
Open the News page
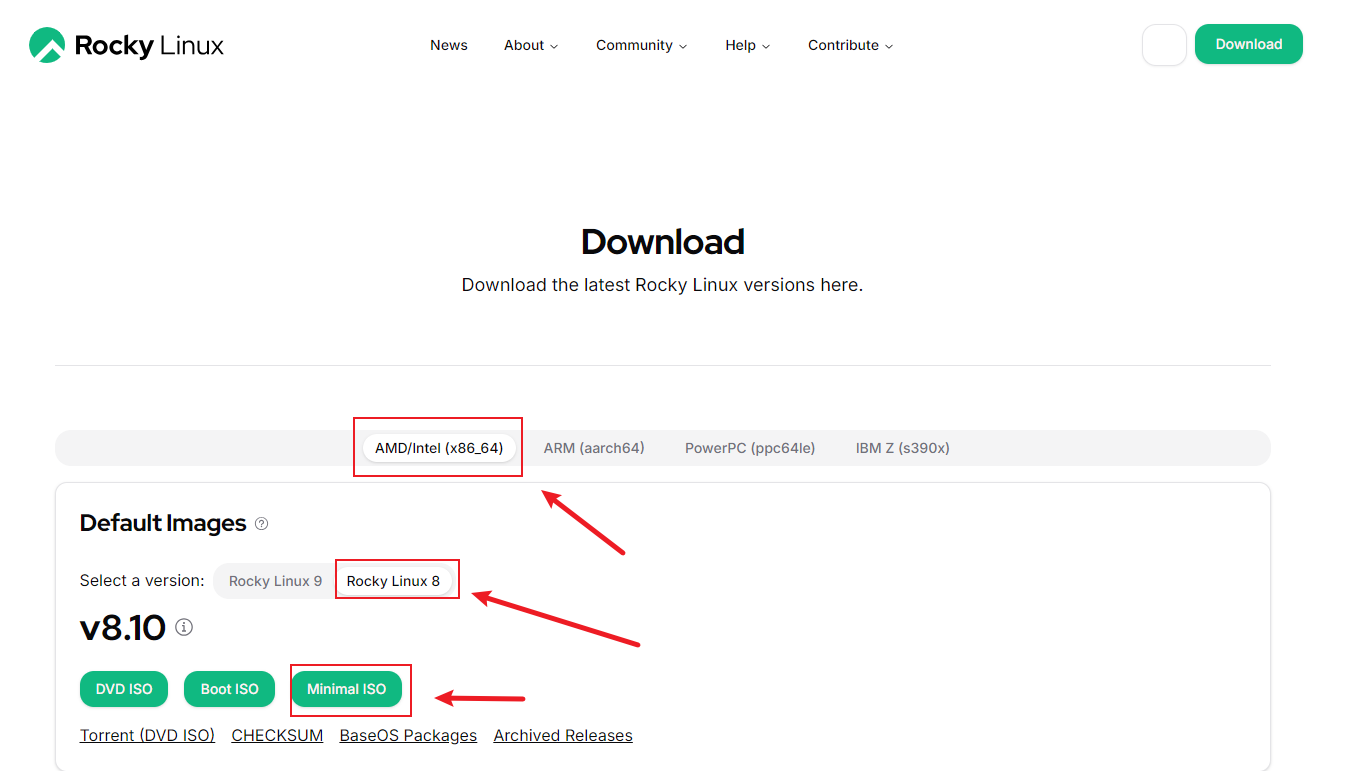coord(449,45)
